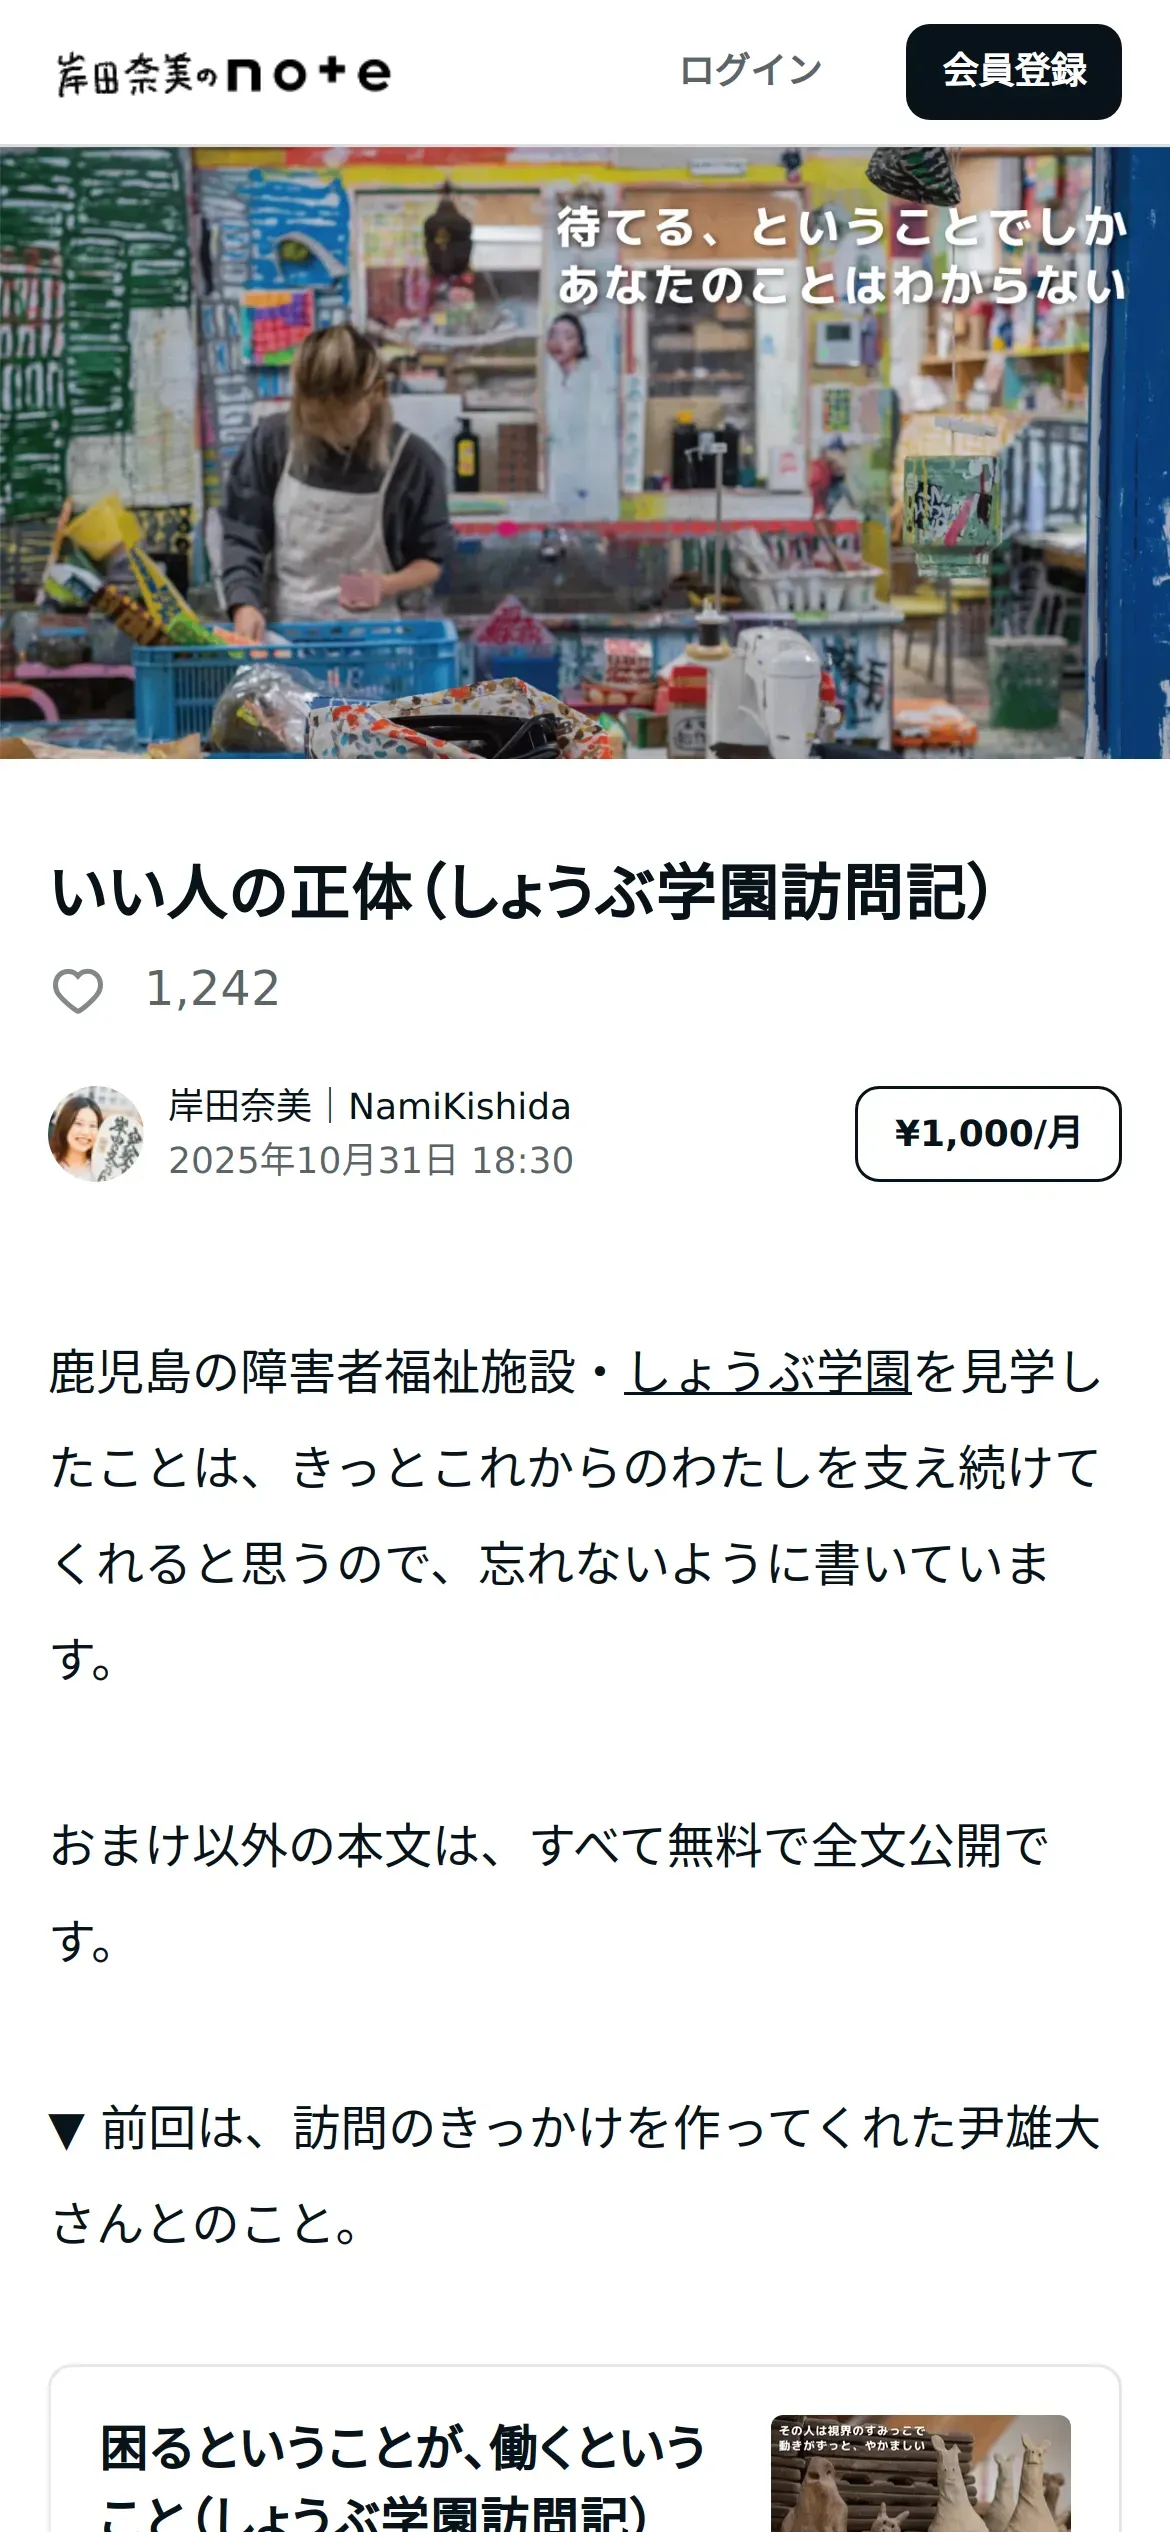The image size is (1170, 2532).
Task: Click author name 岸田奈美｜NamiKishida
Action: [370, 1107]
